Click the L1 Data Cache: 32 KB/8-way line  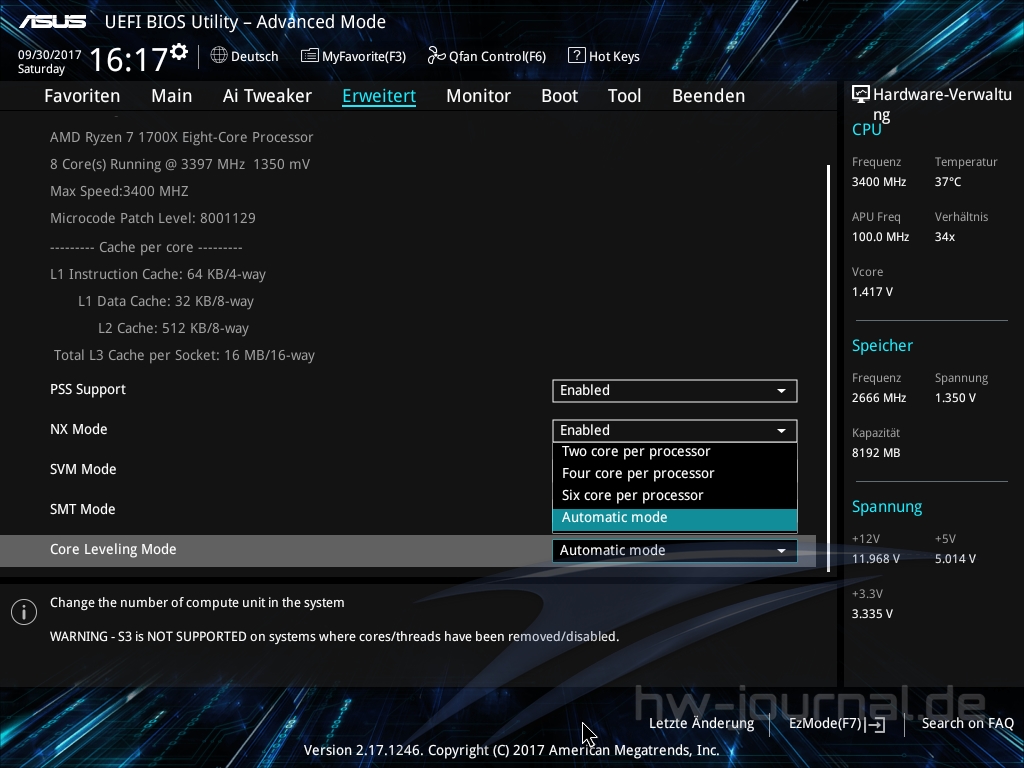(x=166, y=302)
